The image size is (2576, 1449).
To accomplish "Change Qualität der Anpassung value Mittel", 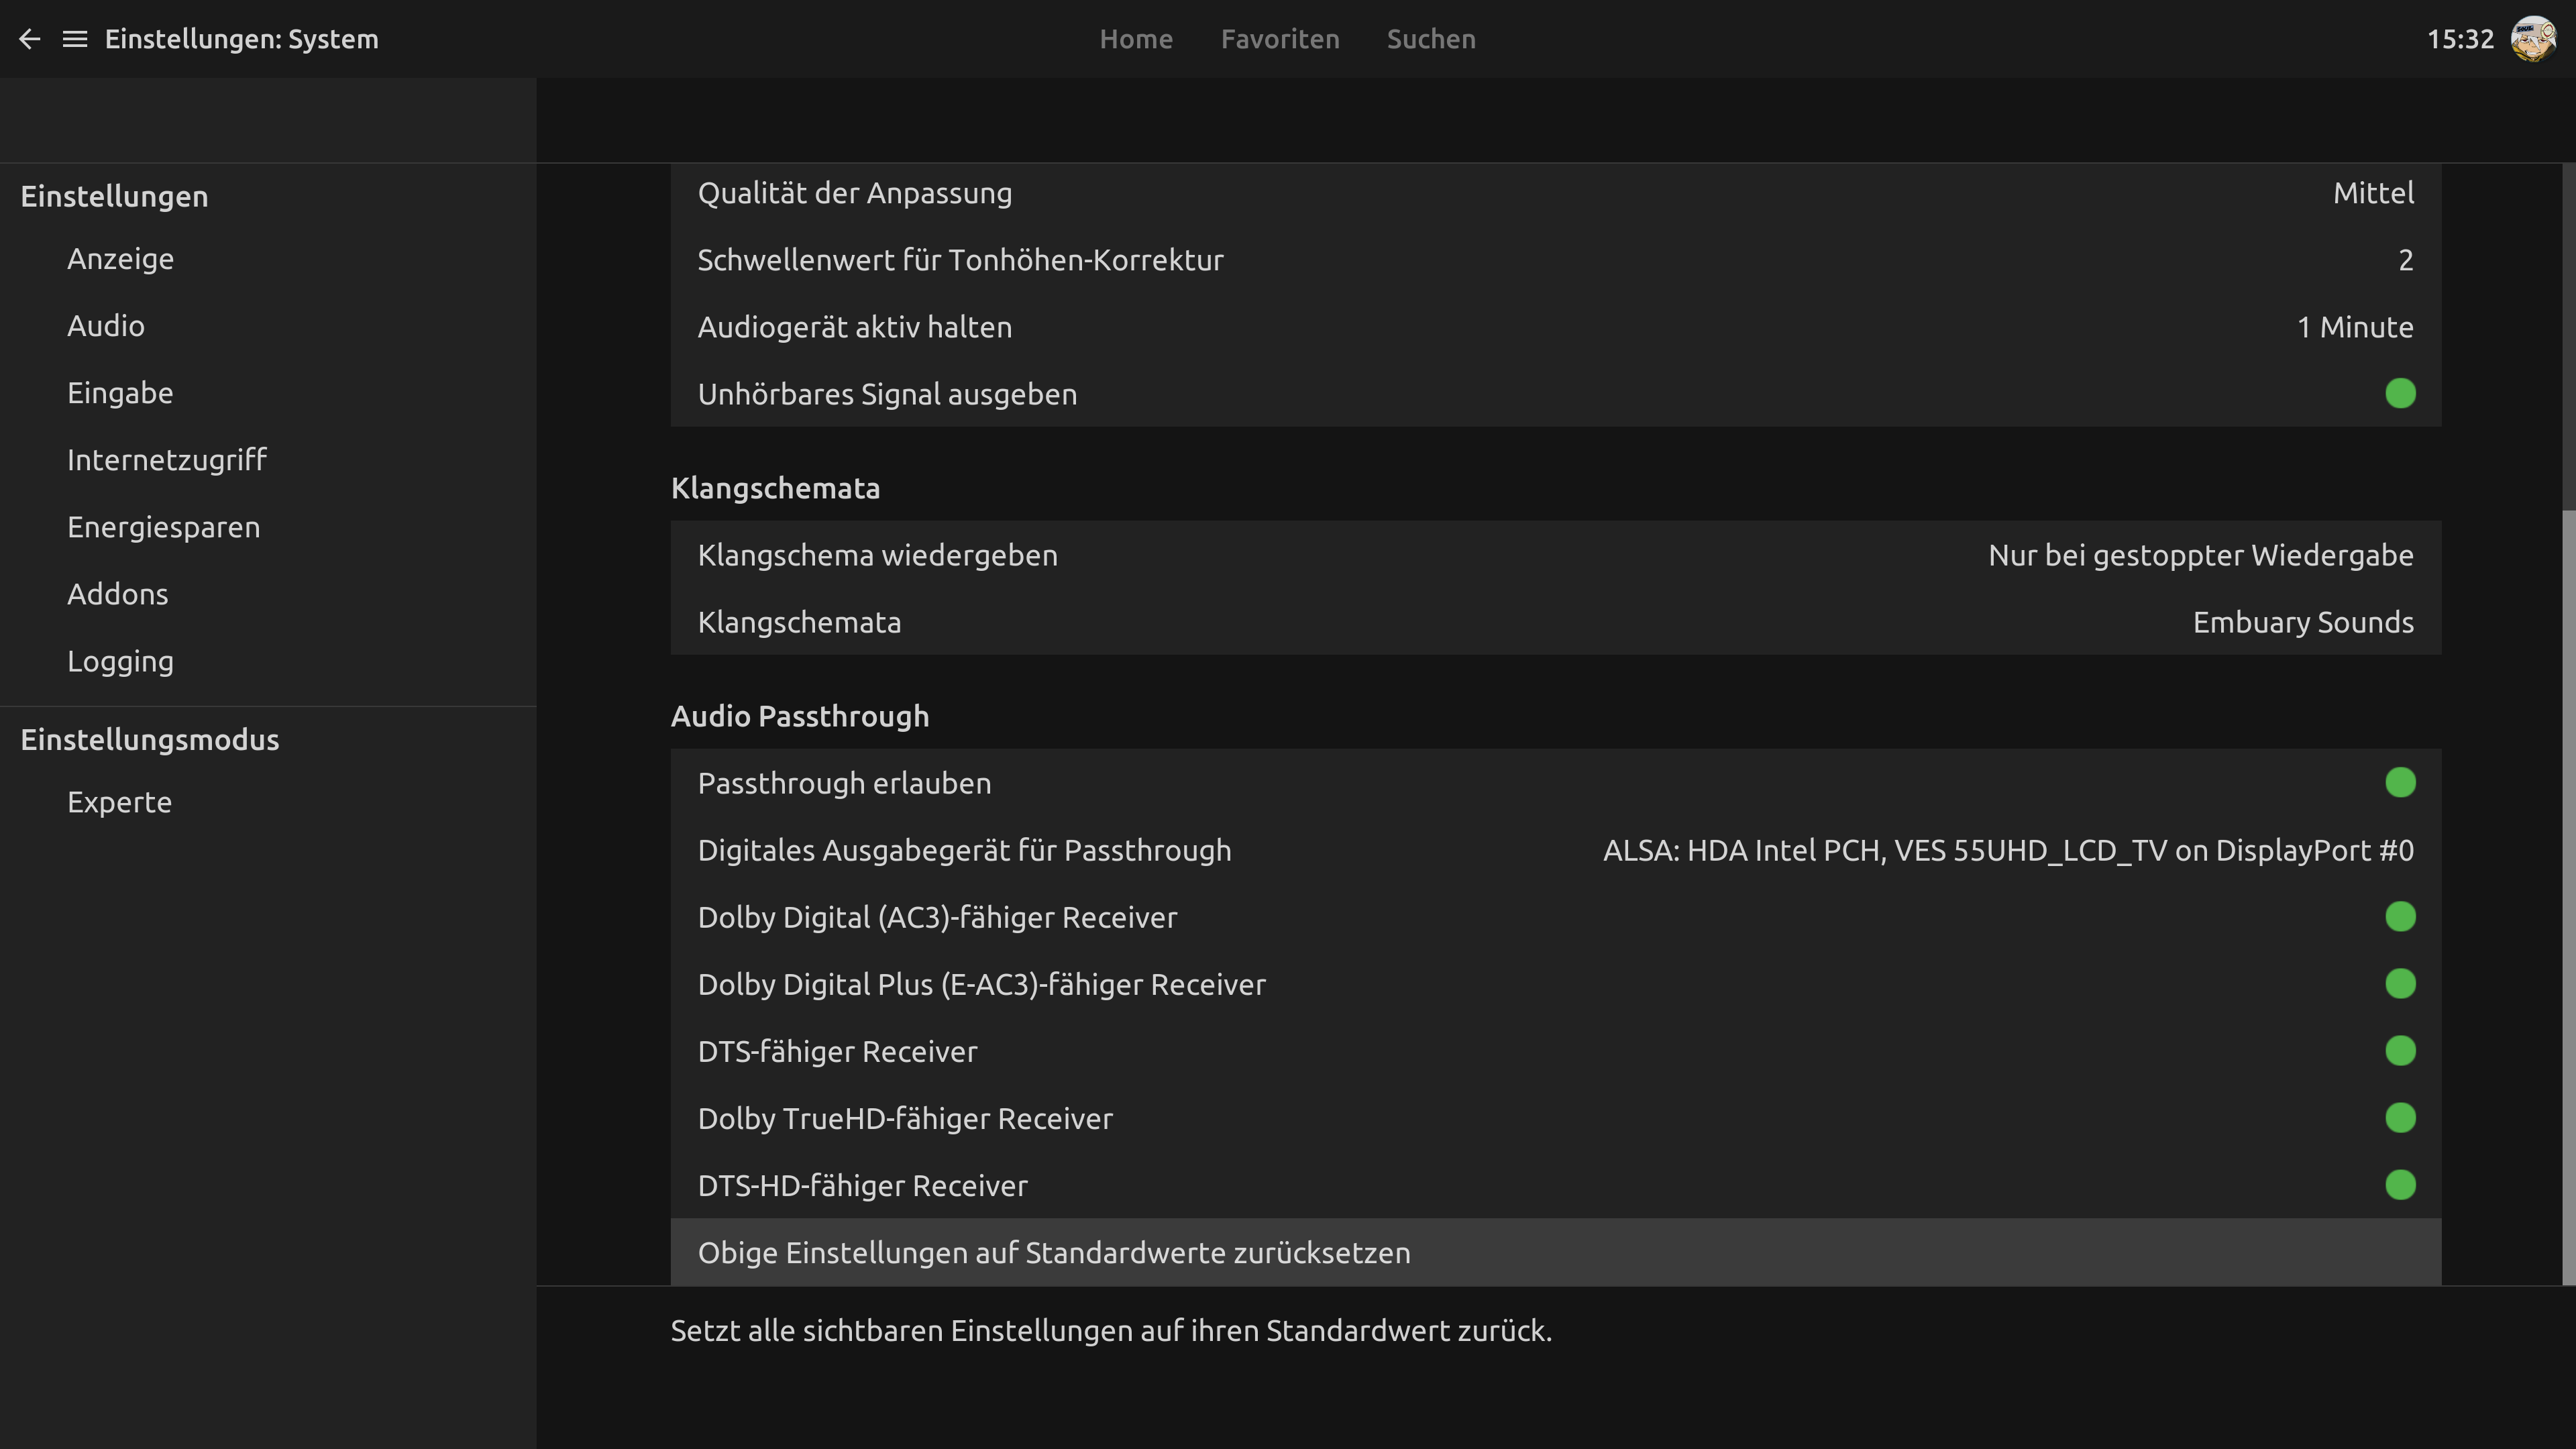I will click(1556, 193).
